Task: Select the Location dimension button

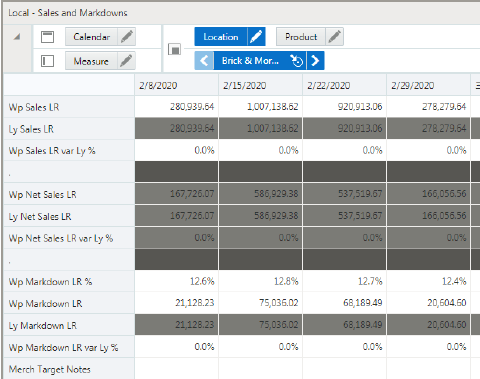Action: click(221, 37)
